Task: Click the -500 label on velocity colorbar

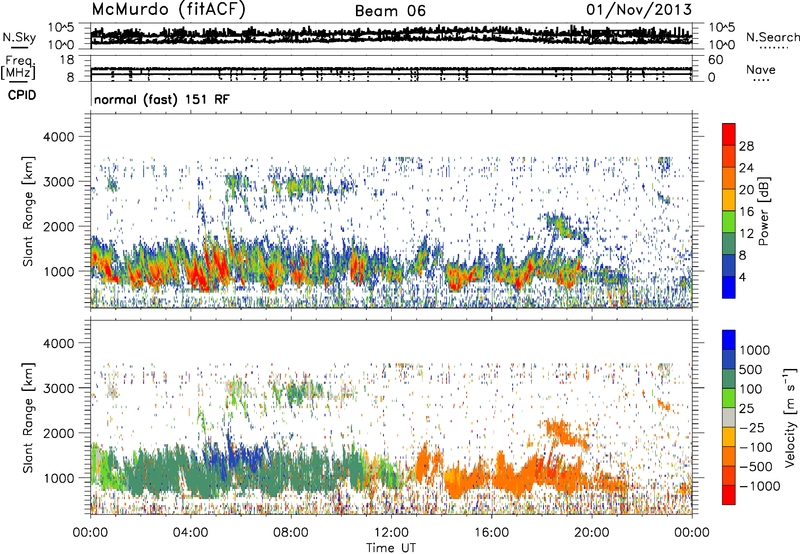Action: point(755,466)
